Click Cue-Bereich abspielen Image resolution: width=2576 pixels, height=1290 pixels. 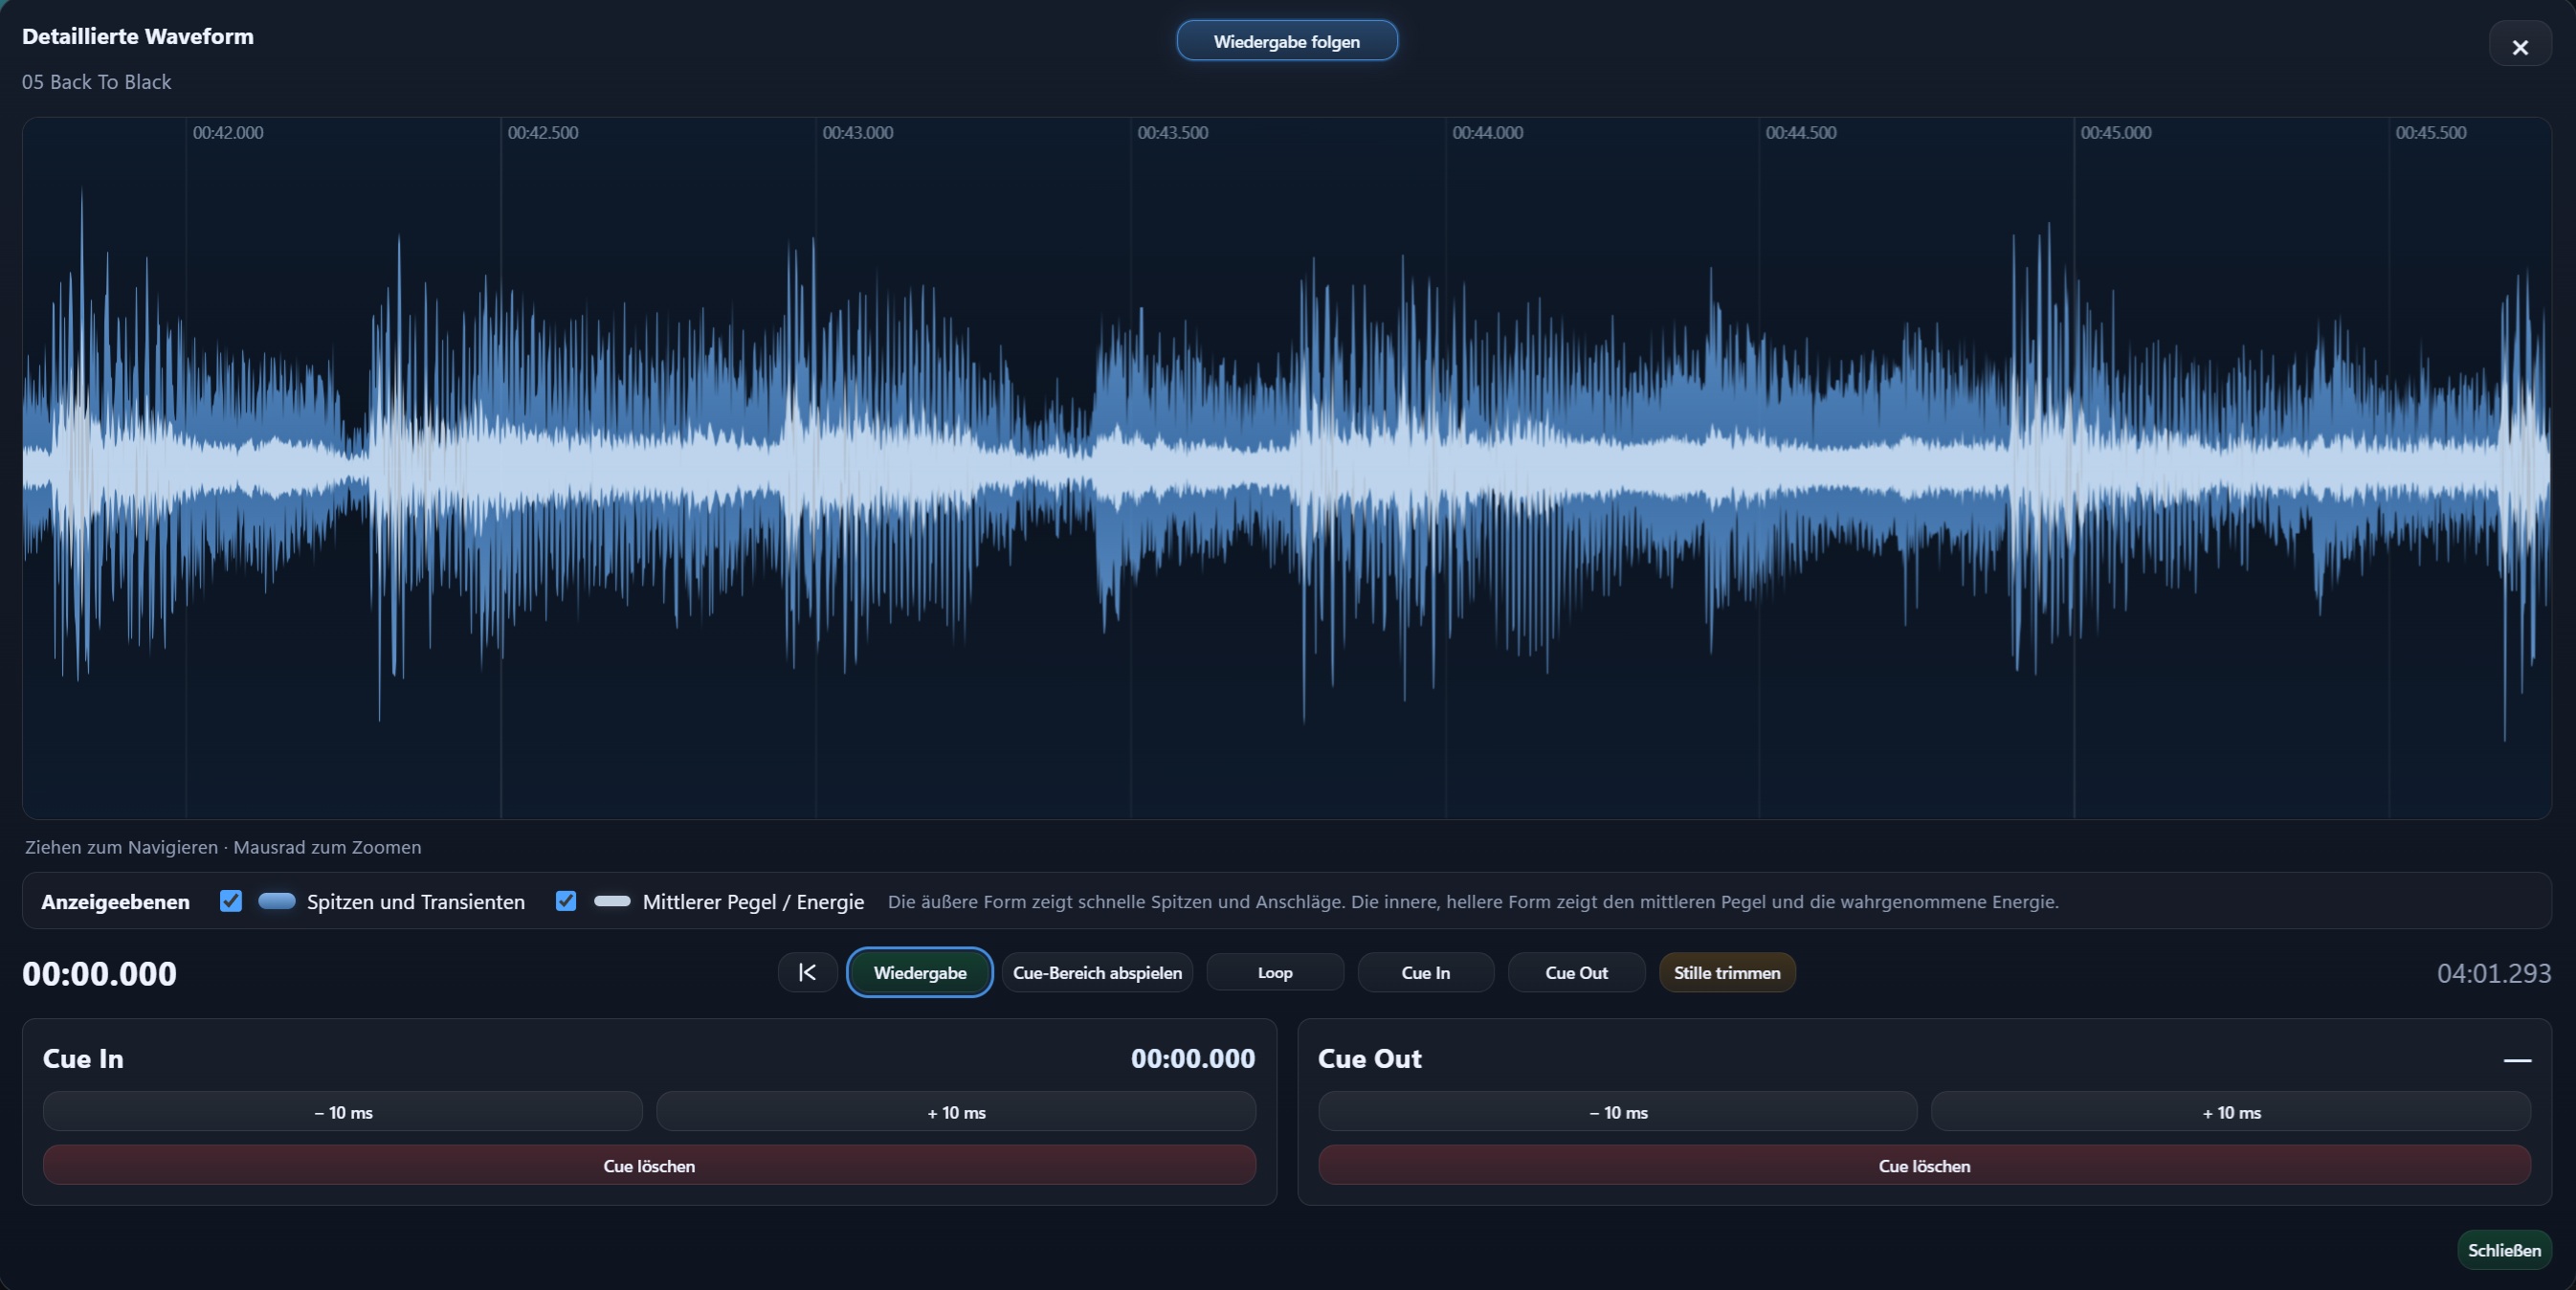[x=1097, y=972]
